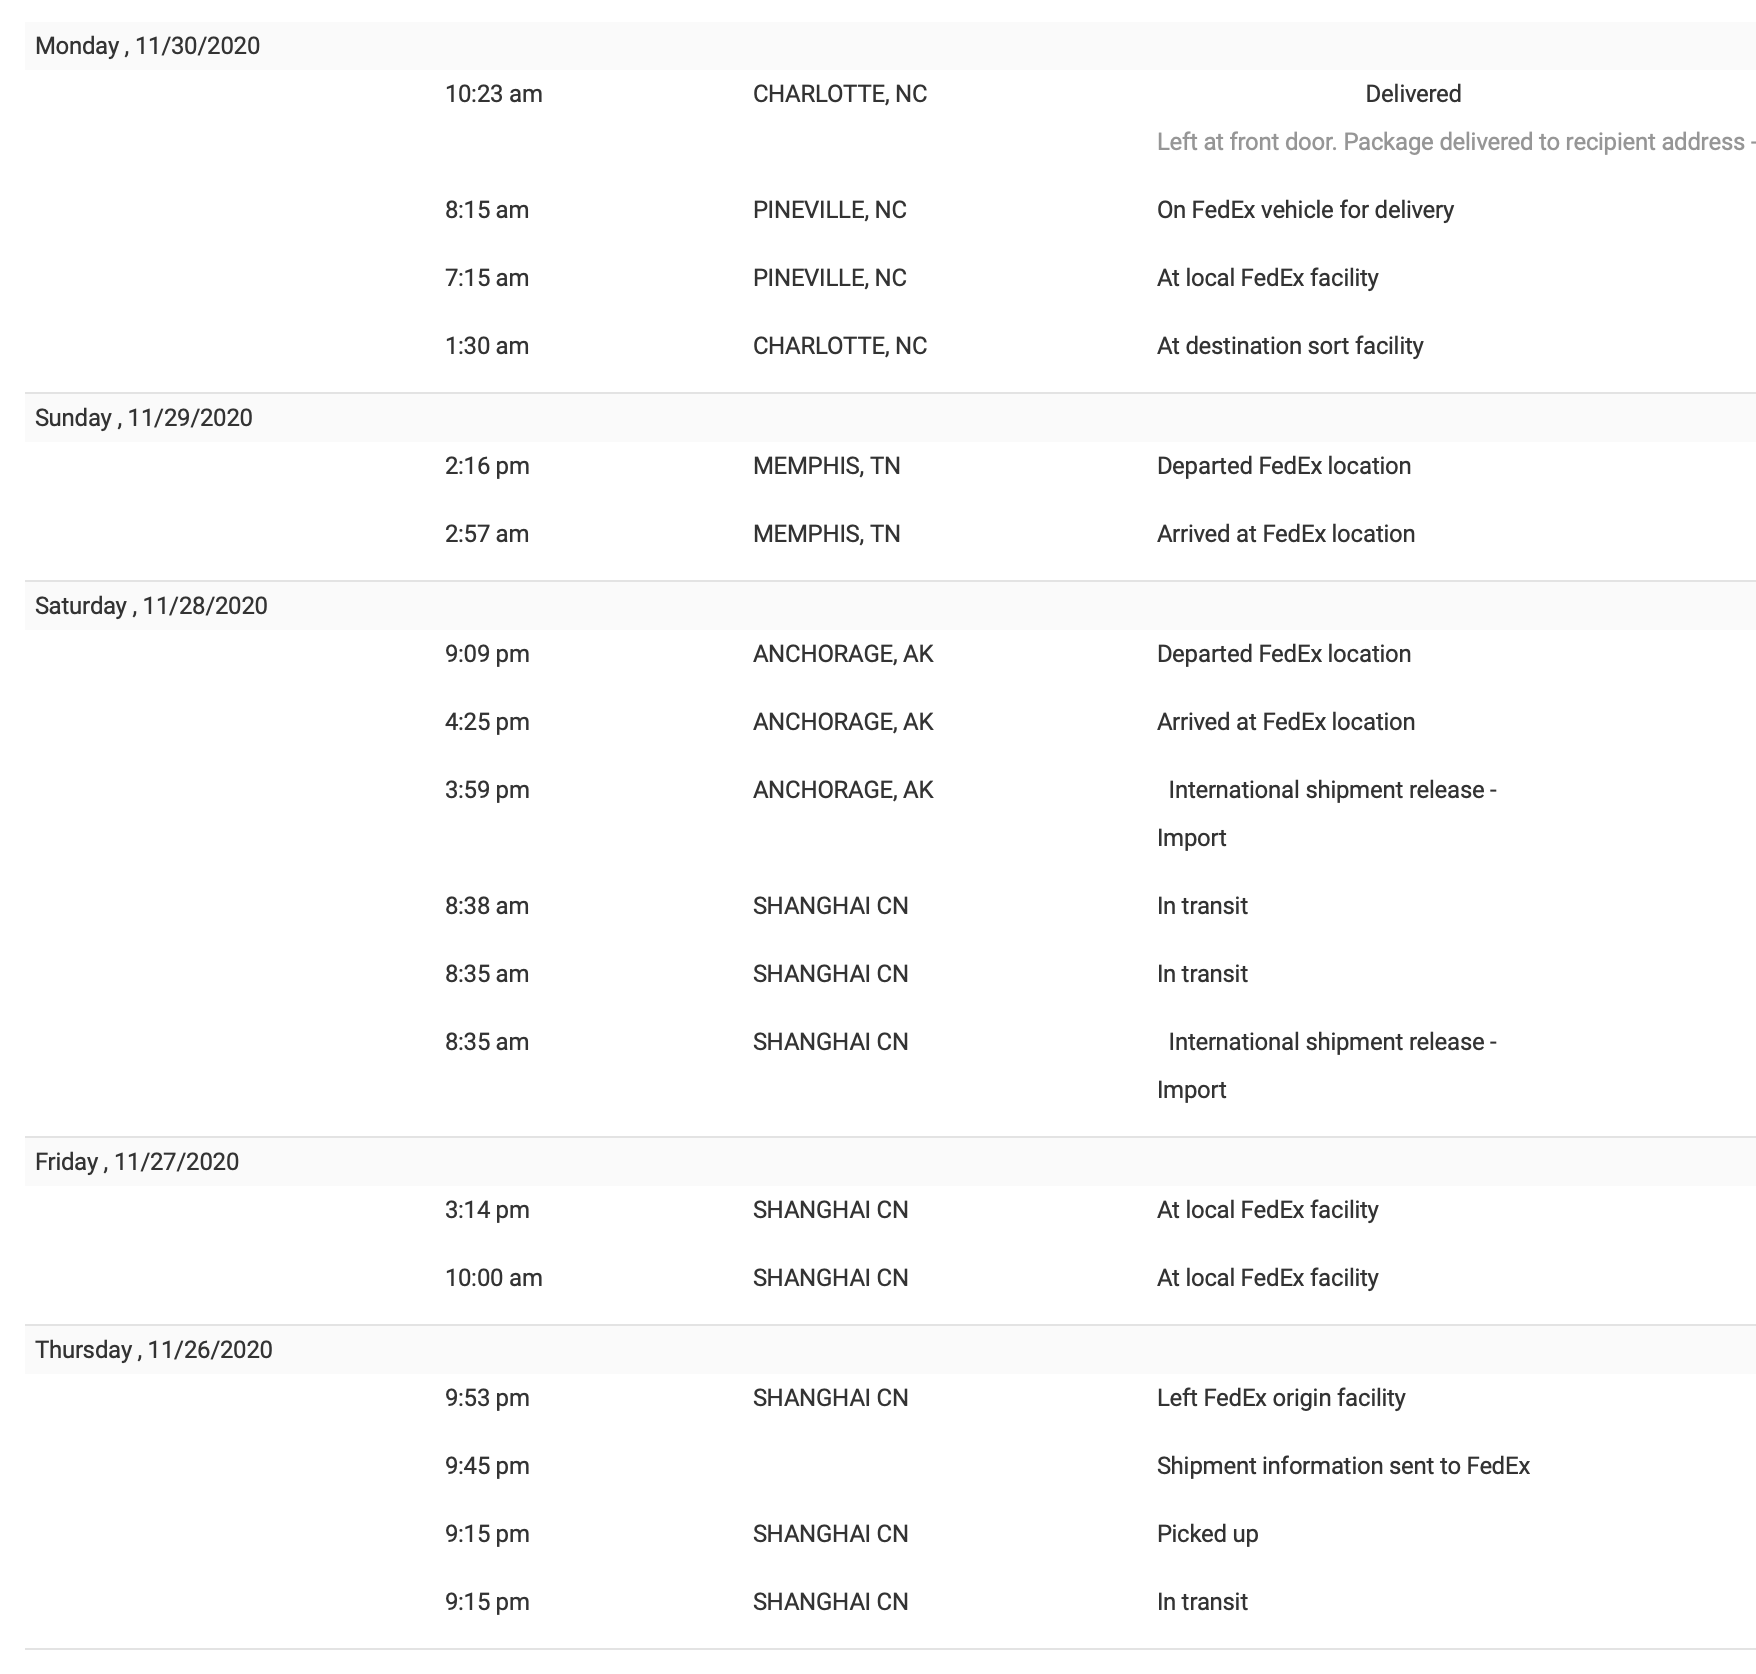Viewport: 1756px width, 1674px height.
Task: Click the Monday, 11/30/2020 date header
Action: pyautogui.click(x=147, y=46)
